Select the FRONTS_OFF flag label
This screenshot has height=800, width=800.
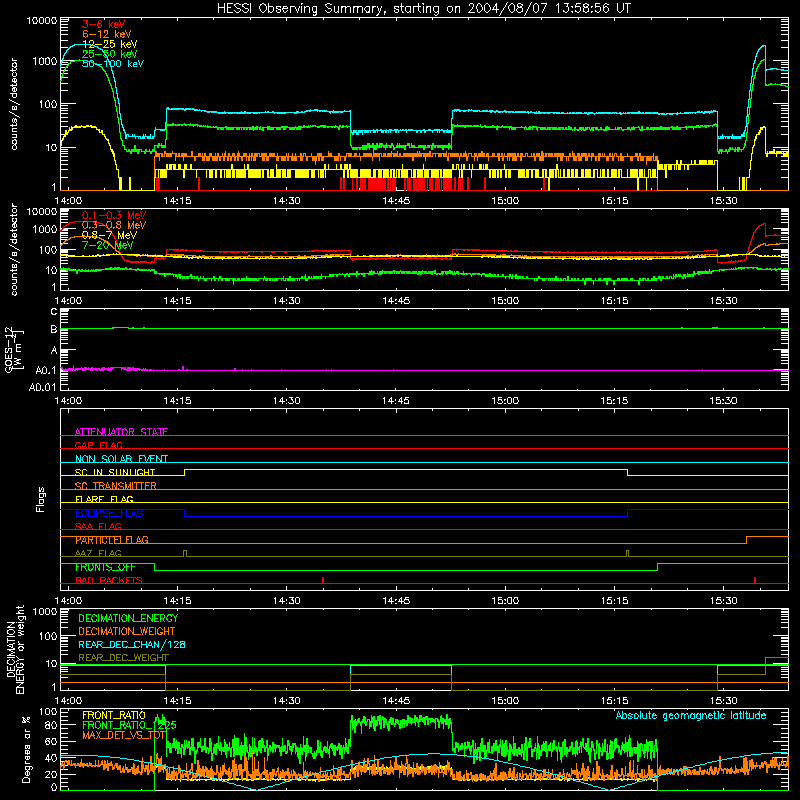click(105, 567)
